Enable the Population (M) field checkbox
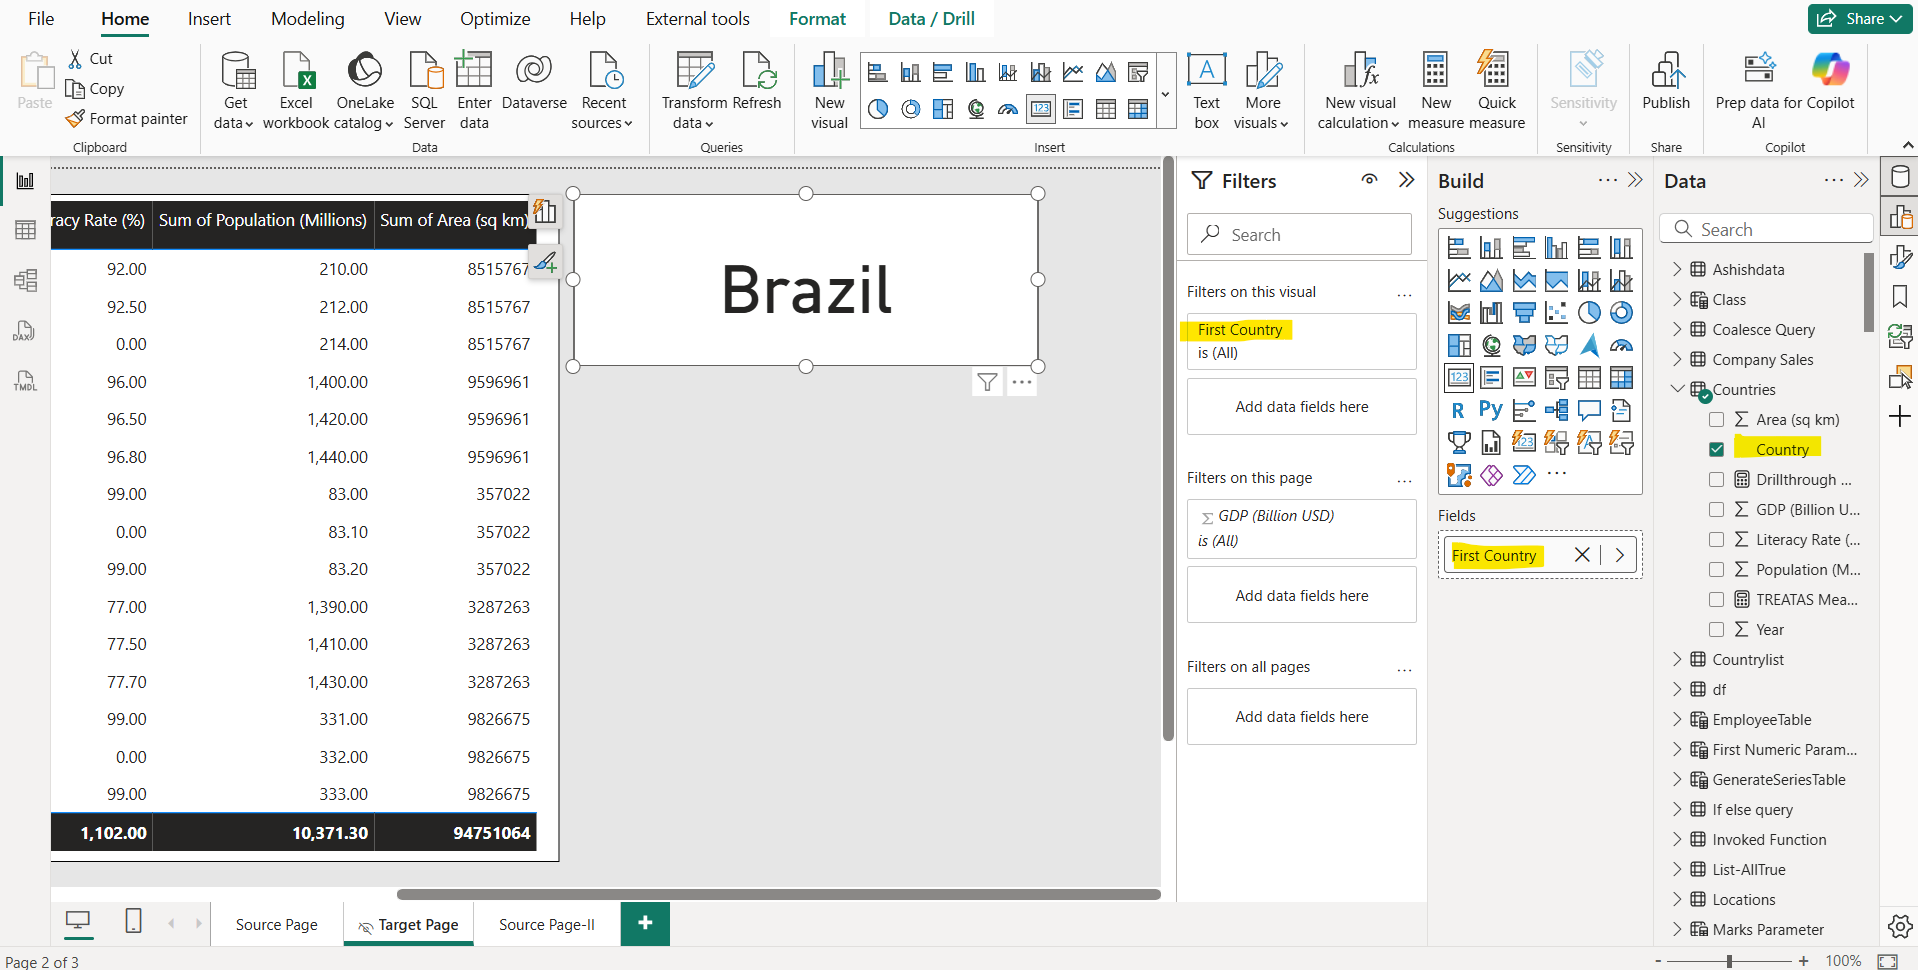This screenshot has width=1918, height=970. pos(1717,569)
